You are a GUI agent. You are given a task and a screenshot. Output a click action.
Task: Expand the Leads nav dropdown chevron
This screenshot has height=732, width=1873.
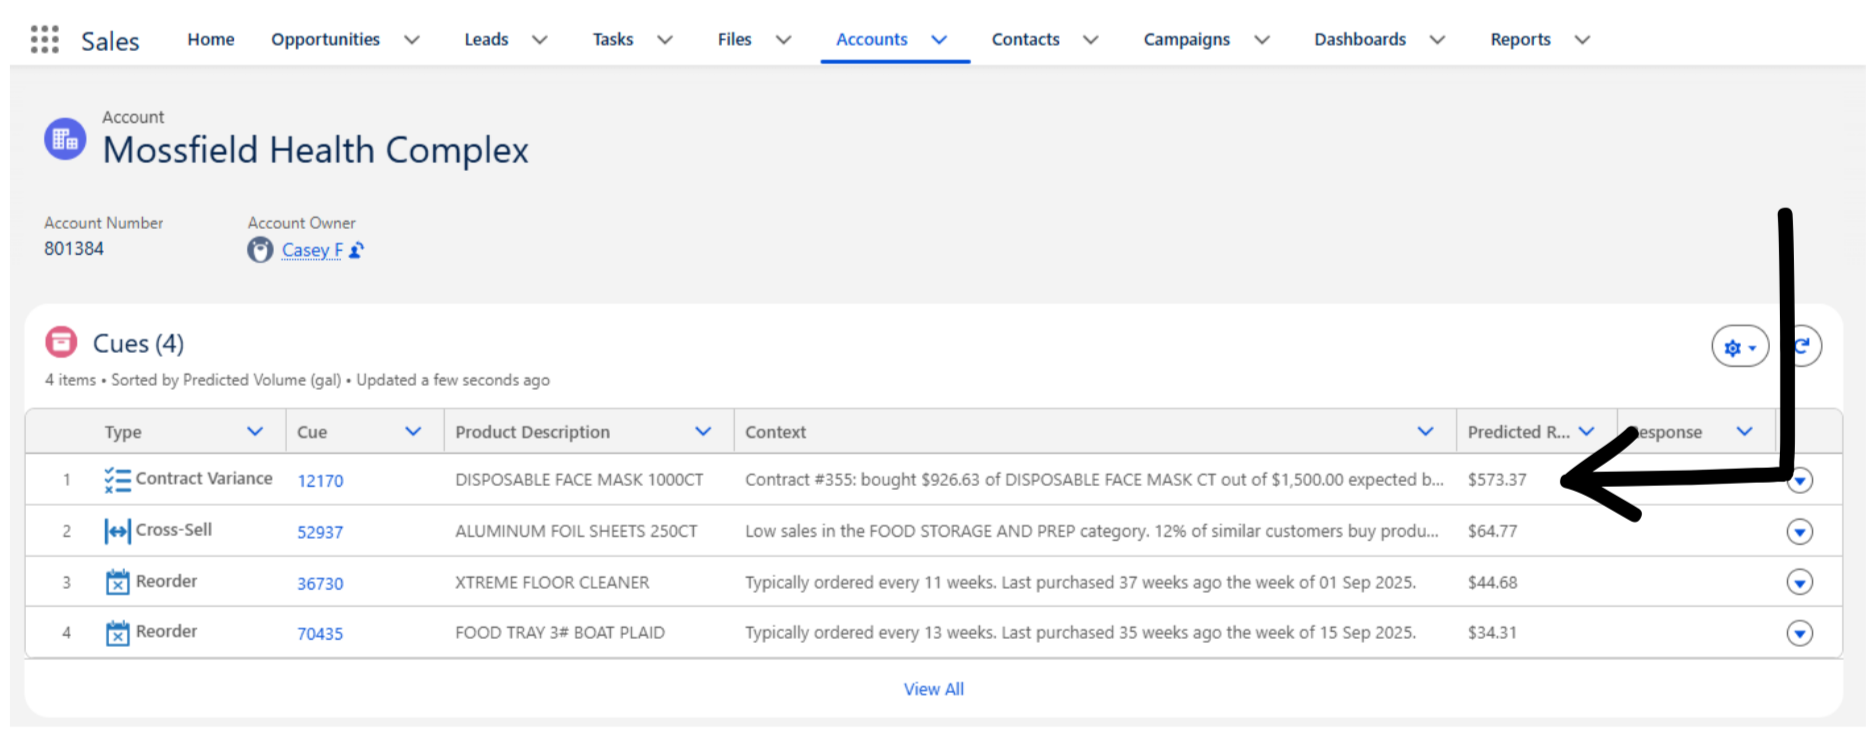[540, 40]
